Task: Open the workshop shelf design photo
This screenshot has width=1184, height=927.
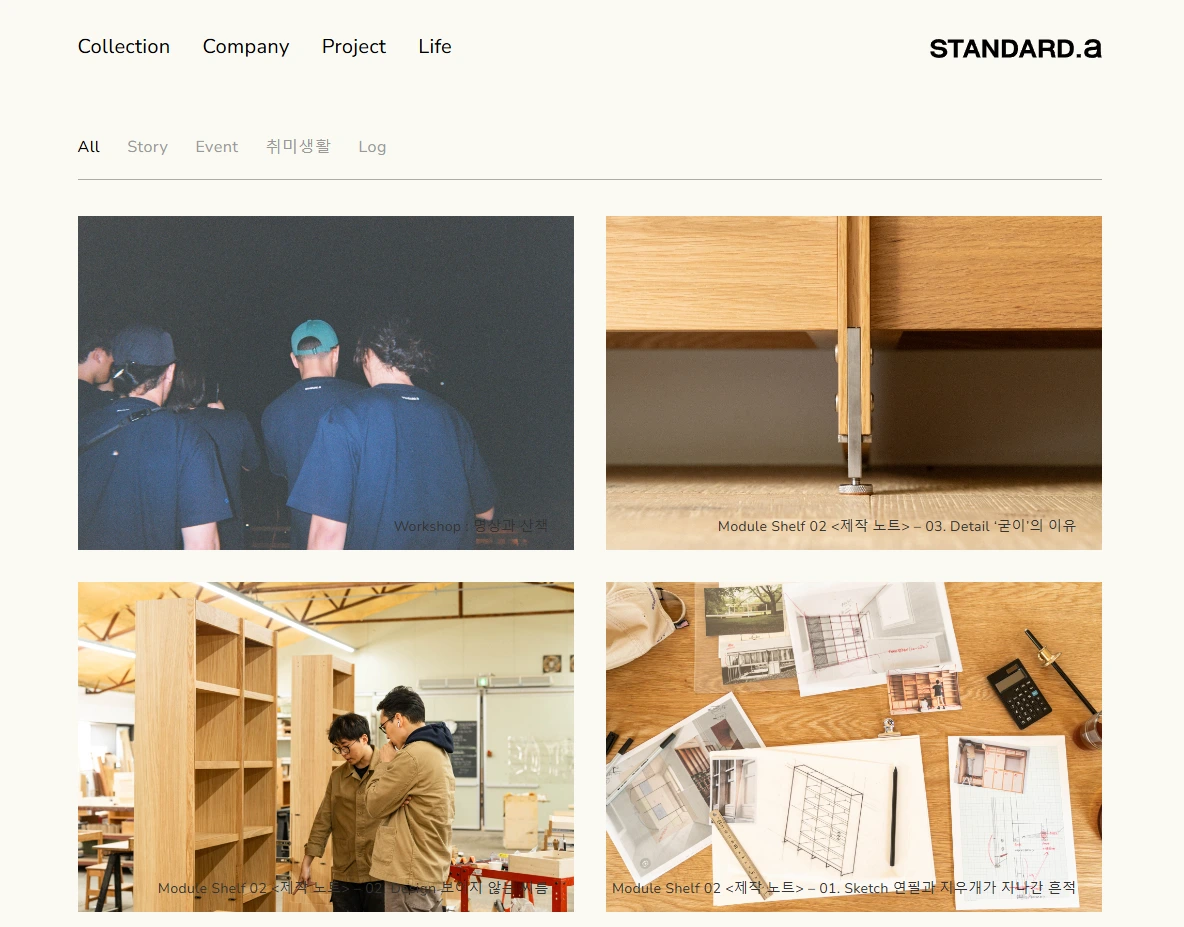Action: (x=325, y=747)
